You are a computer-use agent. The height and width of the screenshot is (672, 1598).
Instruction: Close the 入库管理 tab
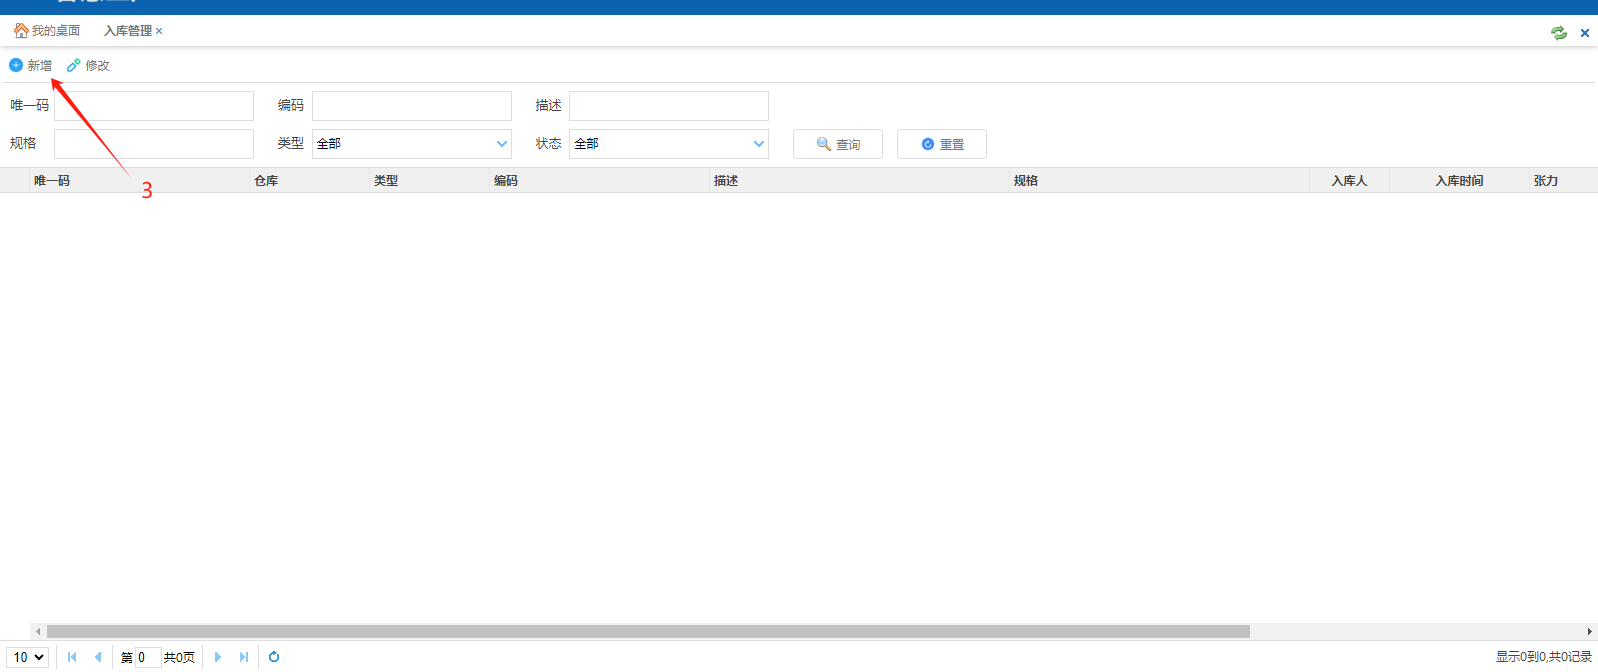pos(159,31)
